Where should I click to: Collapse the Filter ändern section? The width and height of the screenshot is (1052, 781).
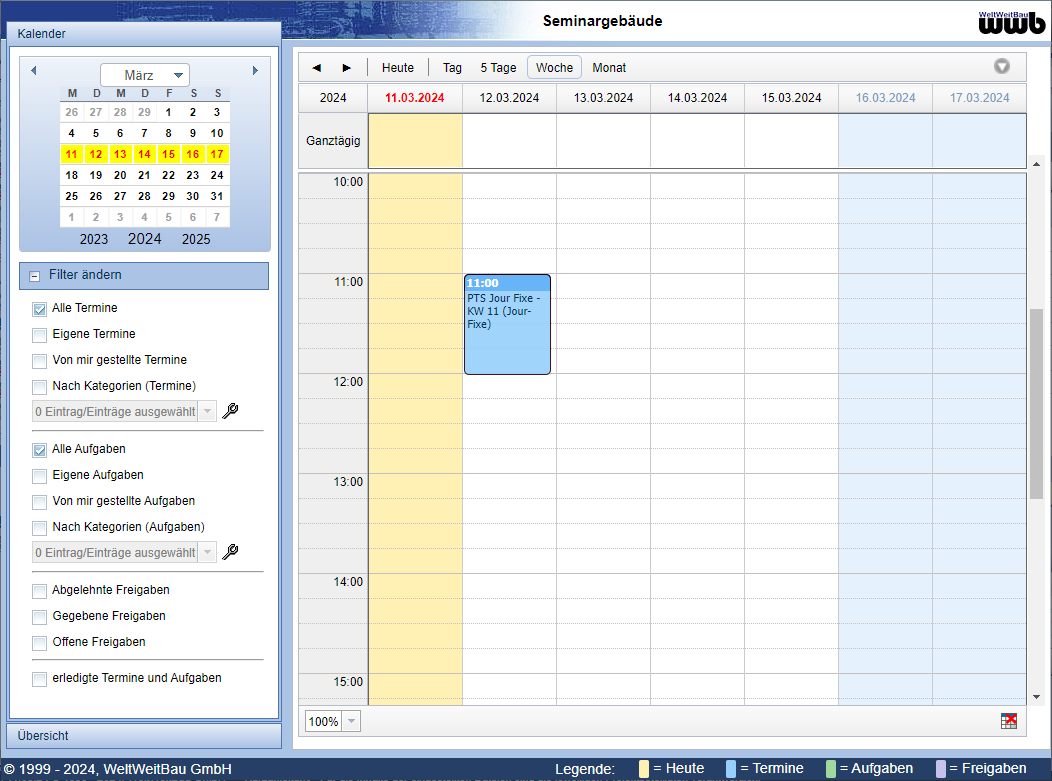[34, 276]
